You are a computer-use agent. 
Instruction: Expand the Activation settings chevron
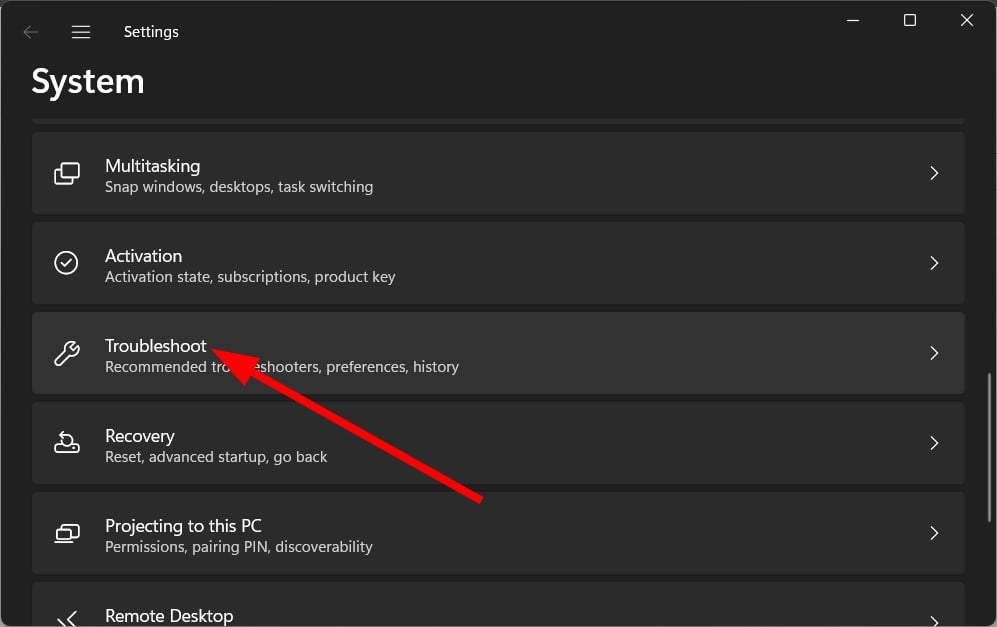(934, 263)
